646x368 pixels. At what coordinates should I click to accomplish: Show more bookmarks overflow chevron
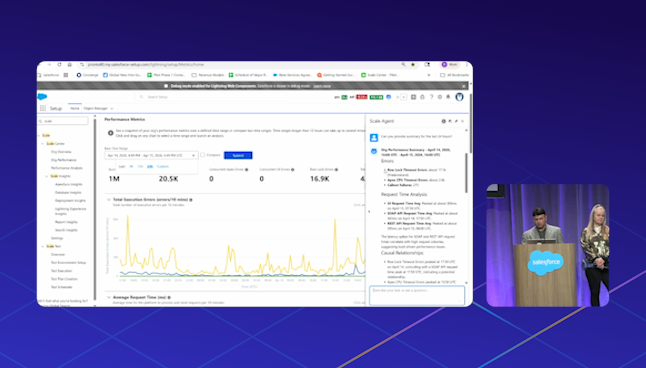click(x=429, y=75)
